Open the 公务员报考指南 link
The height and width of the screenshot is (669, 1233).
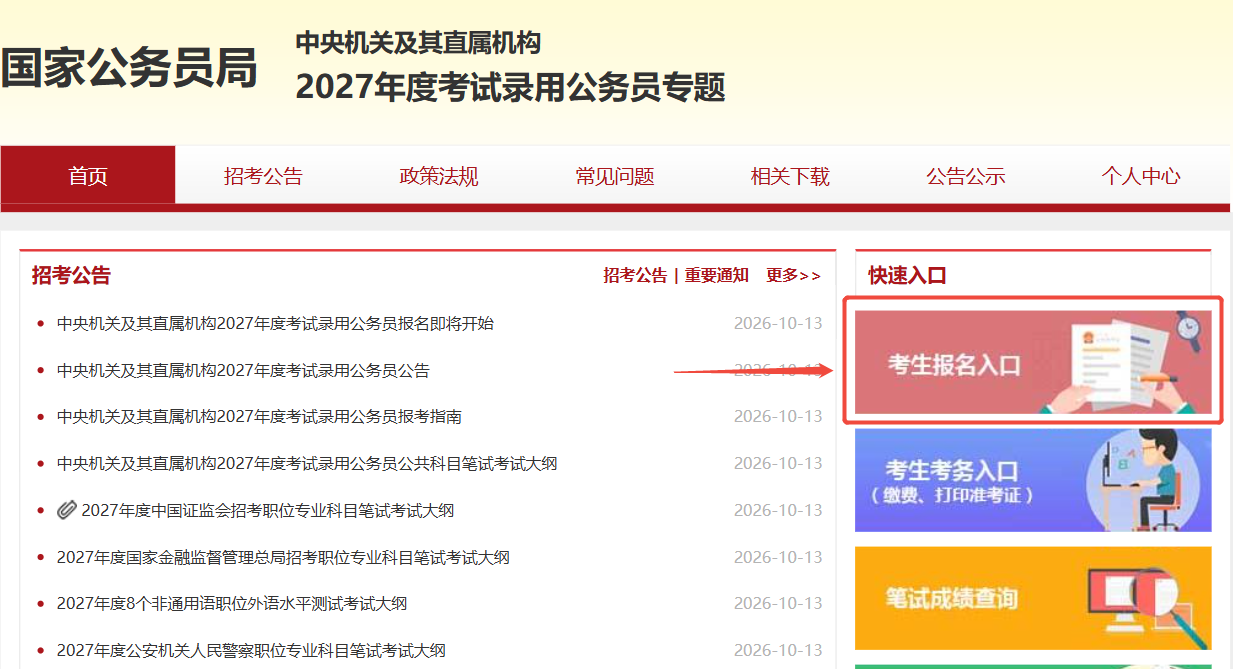click(259, 416)
